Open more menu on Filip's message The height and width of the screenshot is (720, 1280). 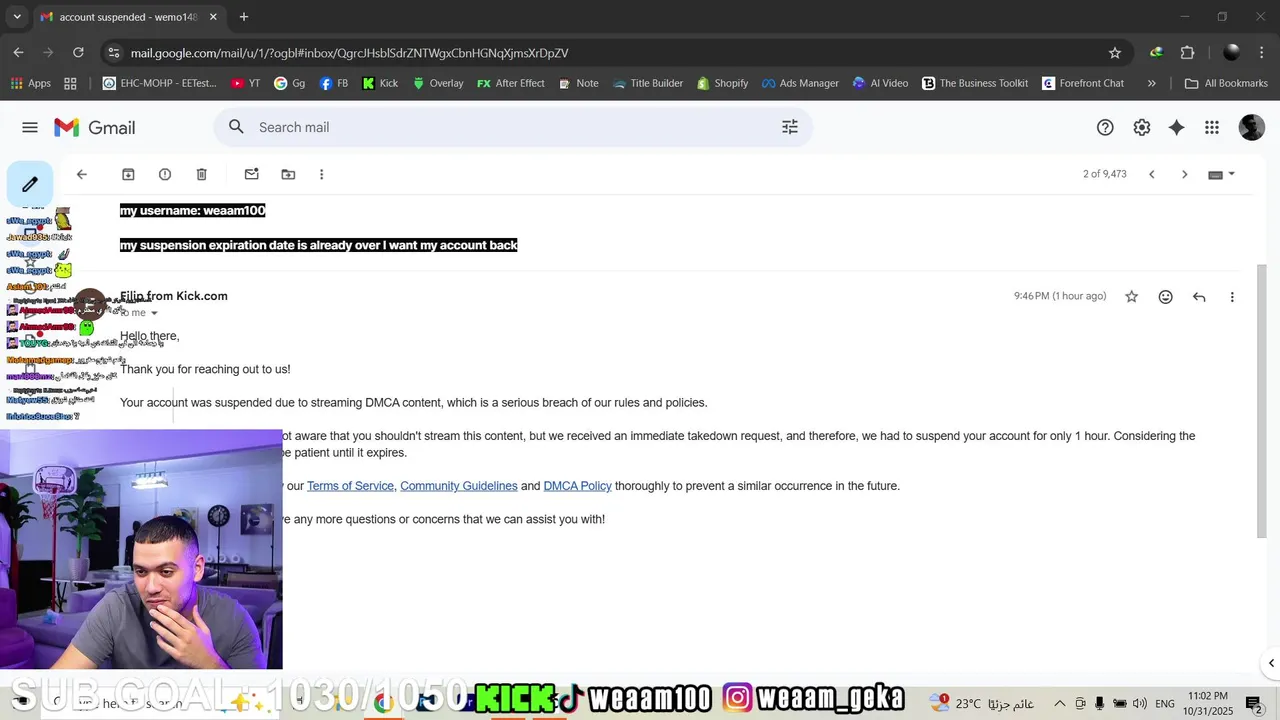click(x=1232, y=297)
